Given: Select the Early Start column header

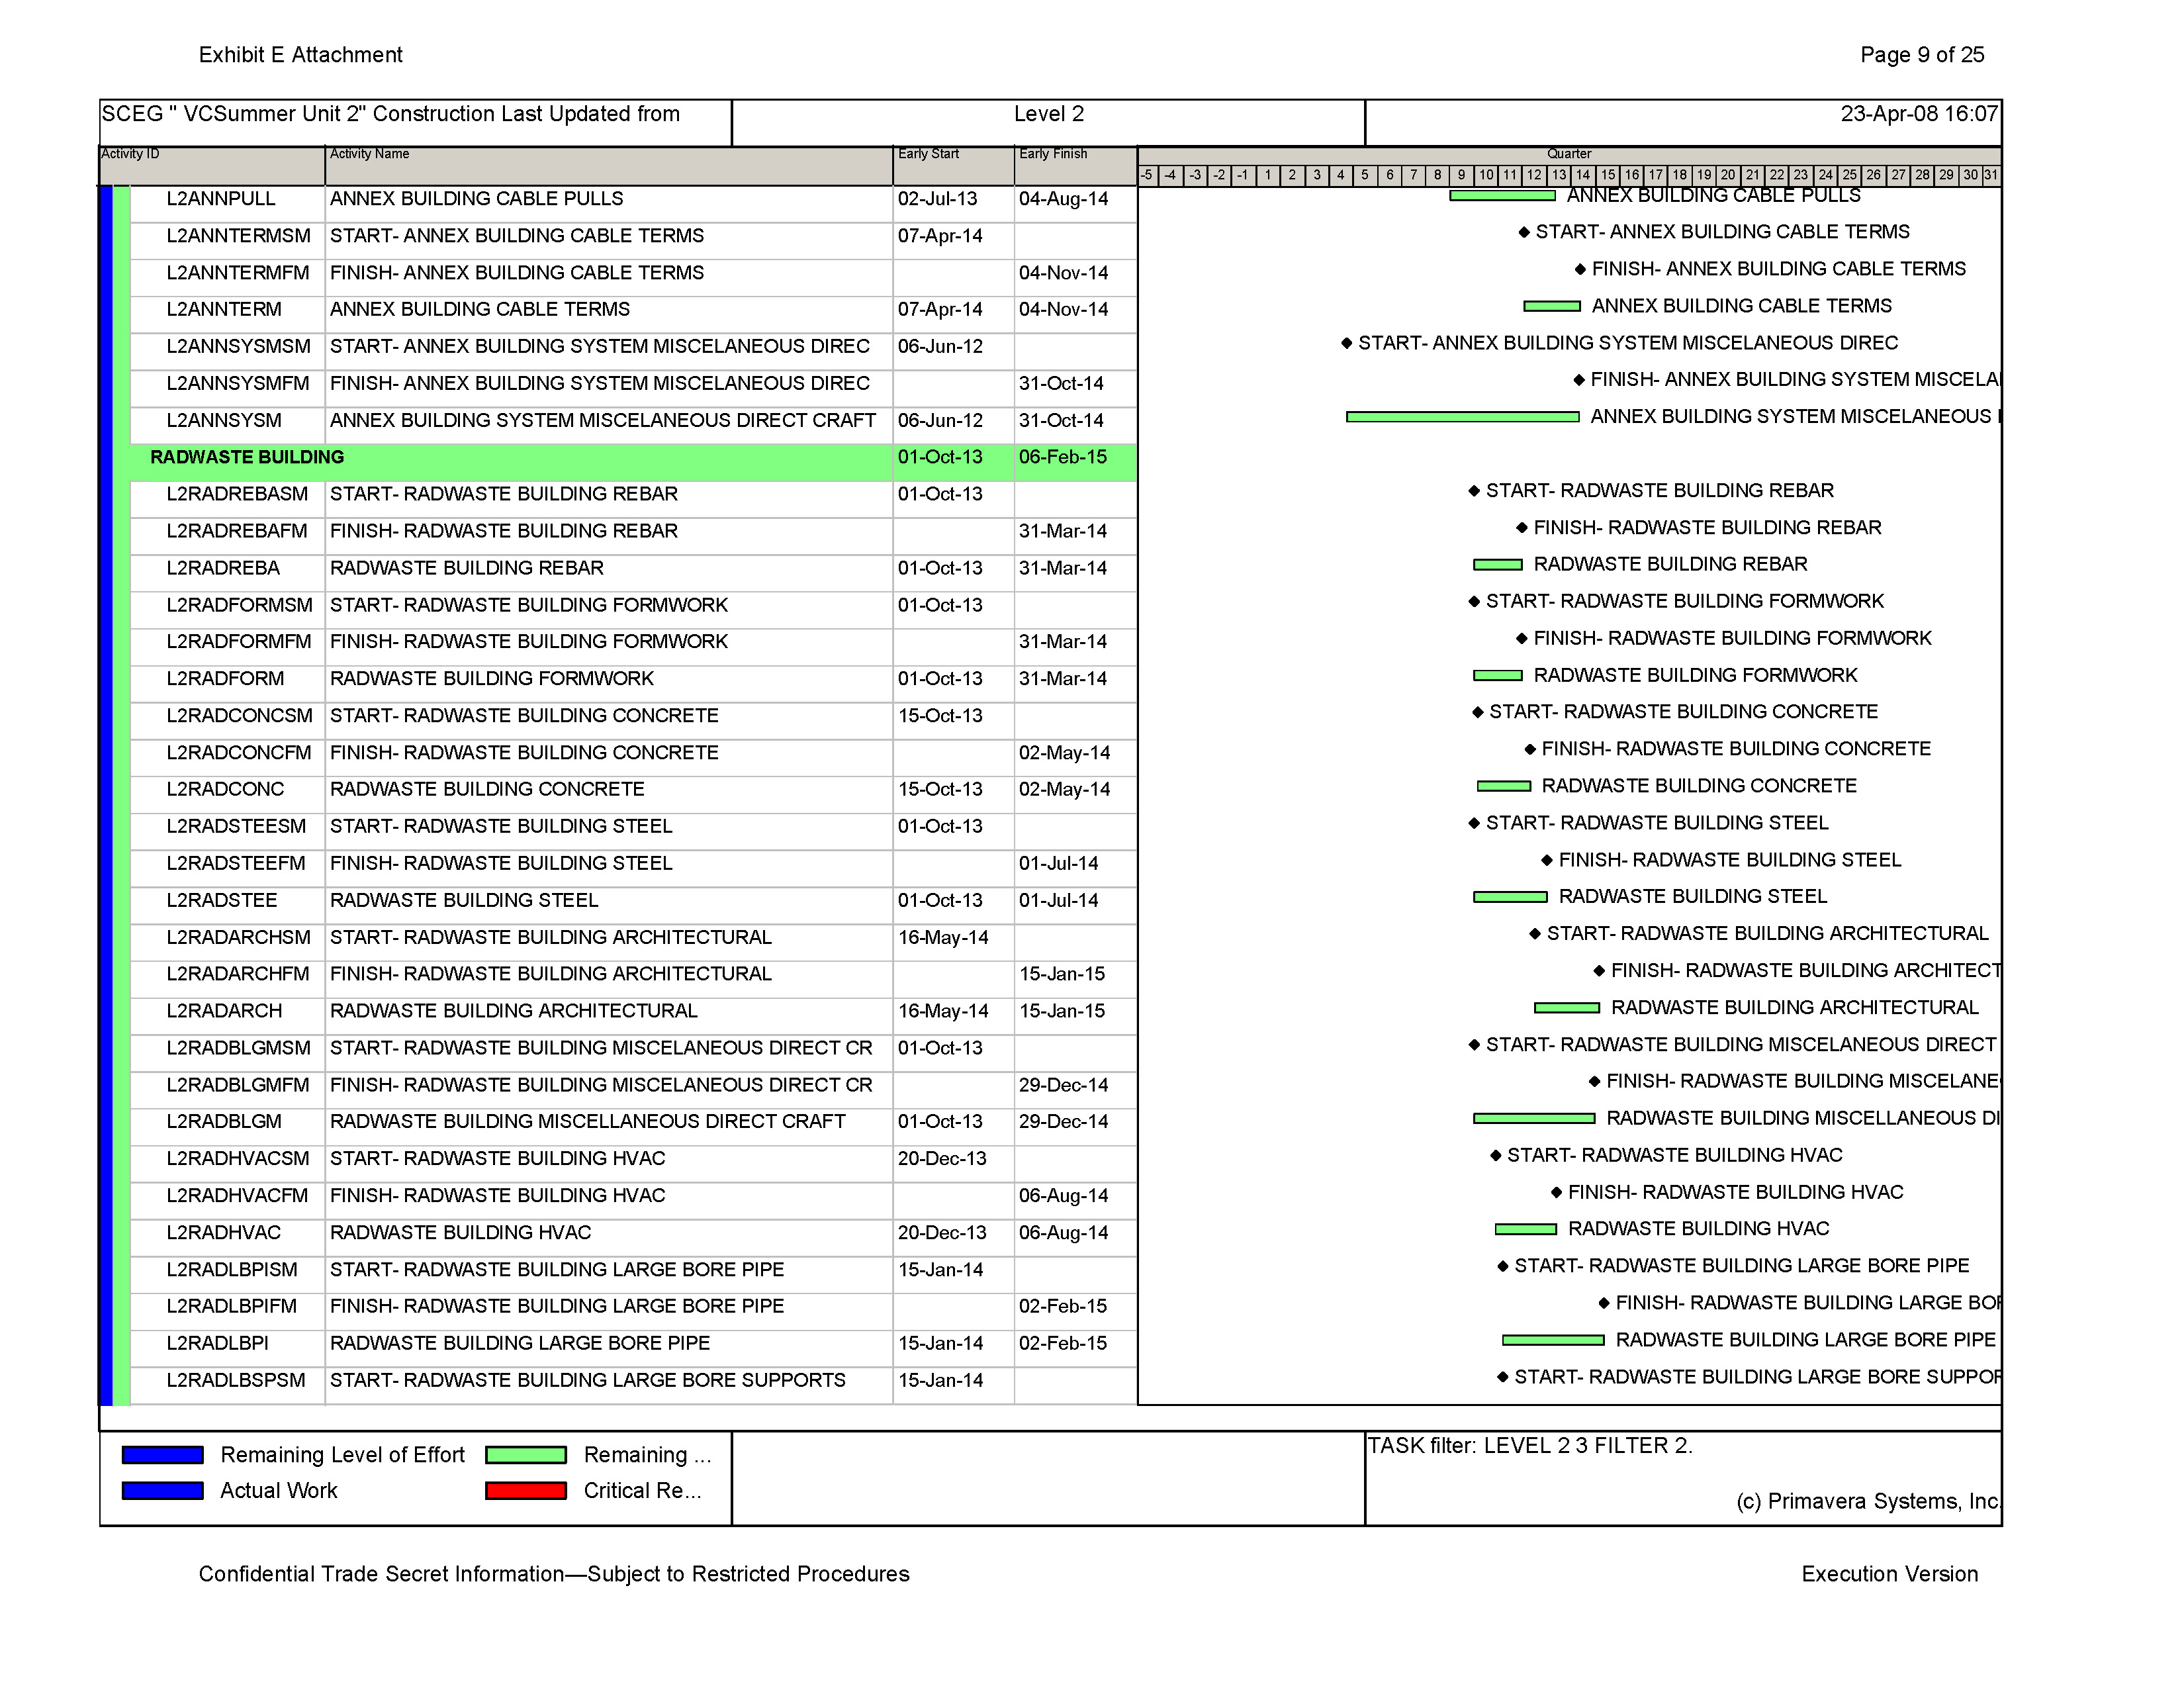Looking at the screenshot, I should coord(954,166).
